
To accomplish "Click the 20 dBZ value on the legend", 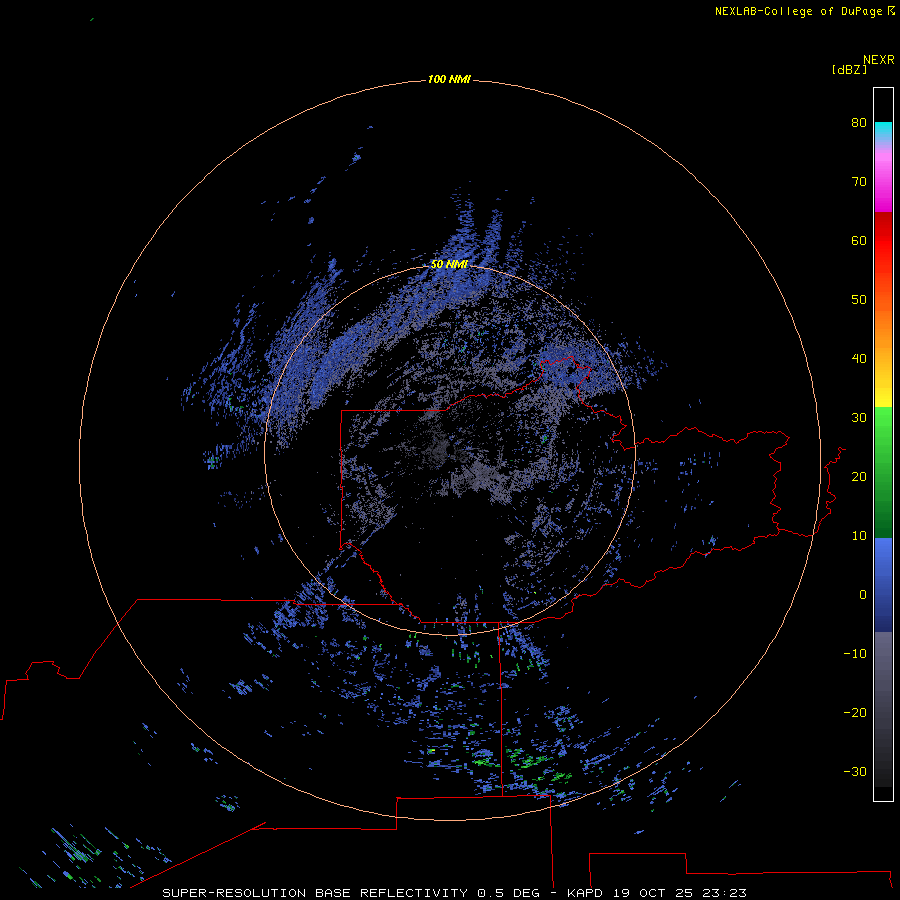I will click(x=859, y=476).
